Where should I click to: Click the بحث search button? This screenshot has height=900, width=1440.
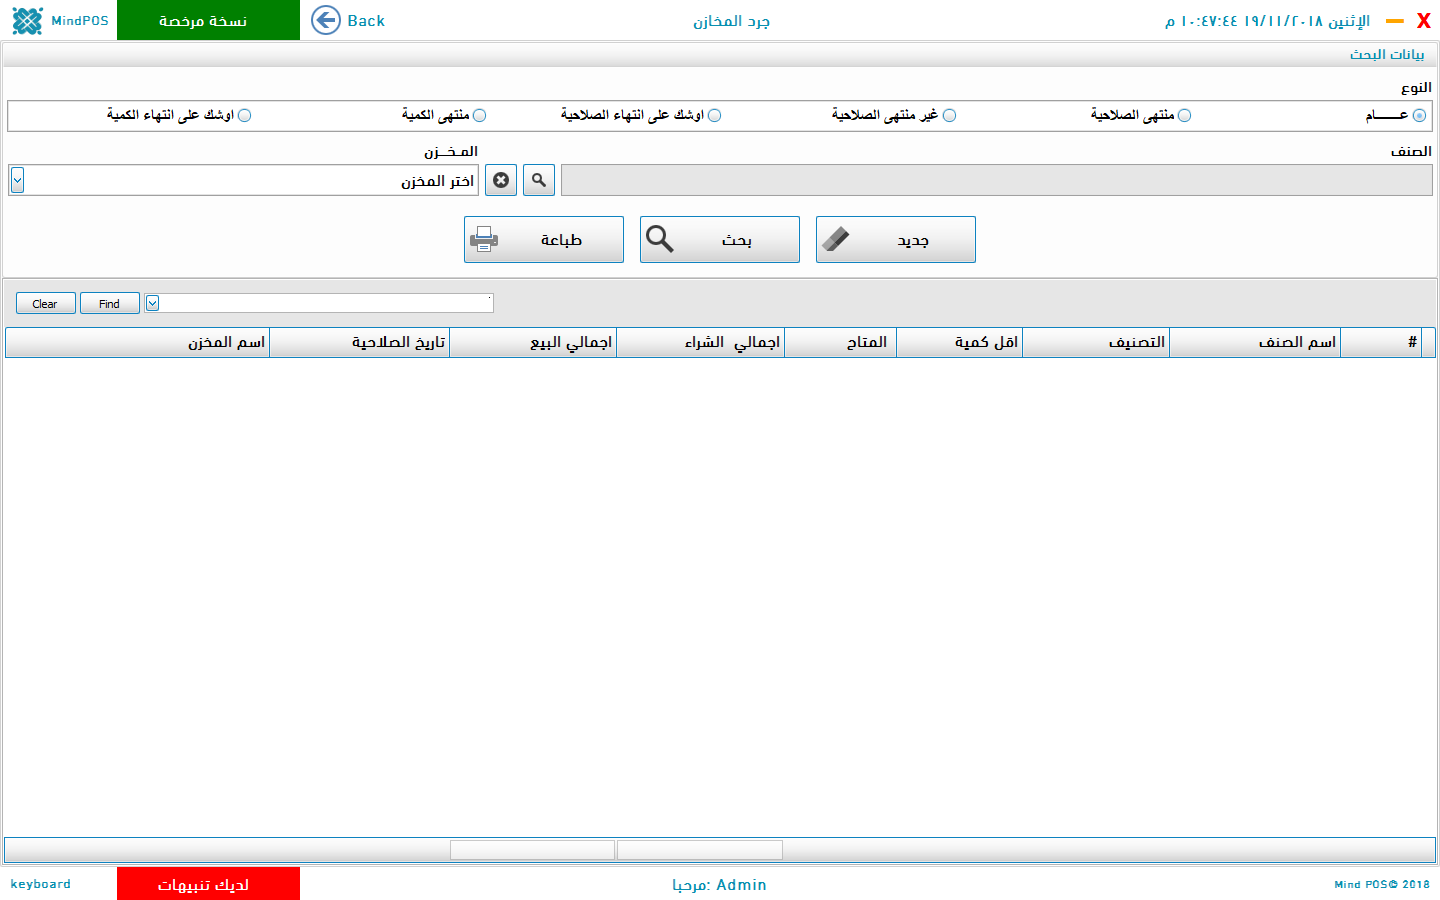719,240
